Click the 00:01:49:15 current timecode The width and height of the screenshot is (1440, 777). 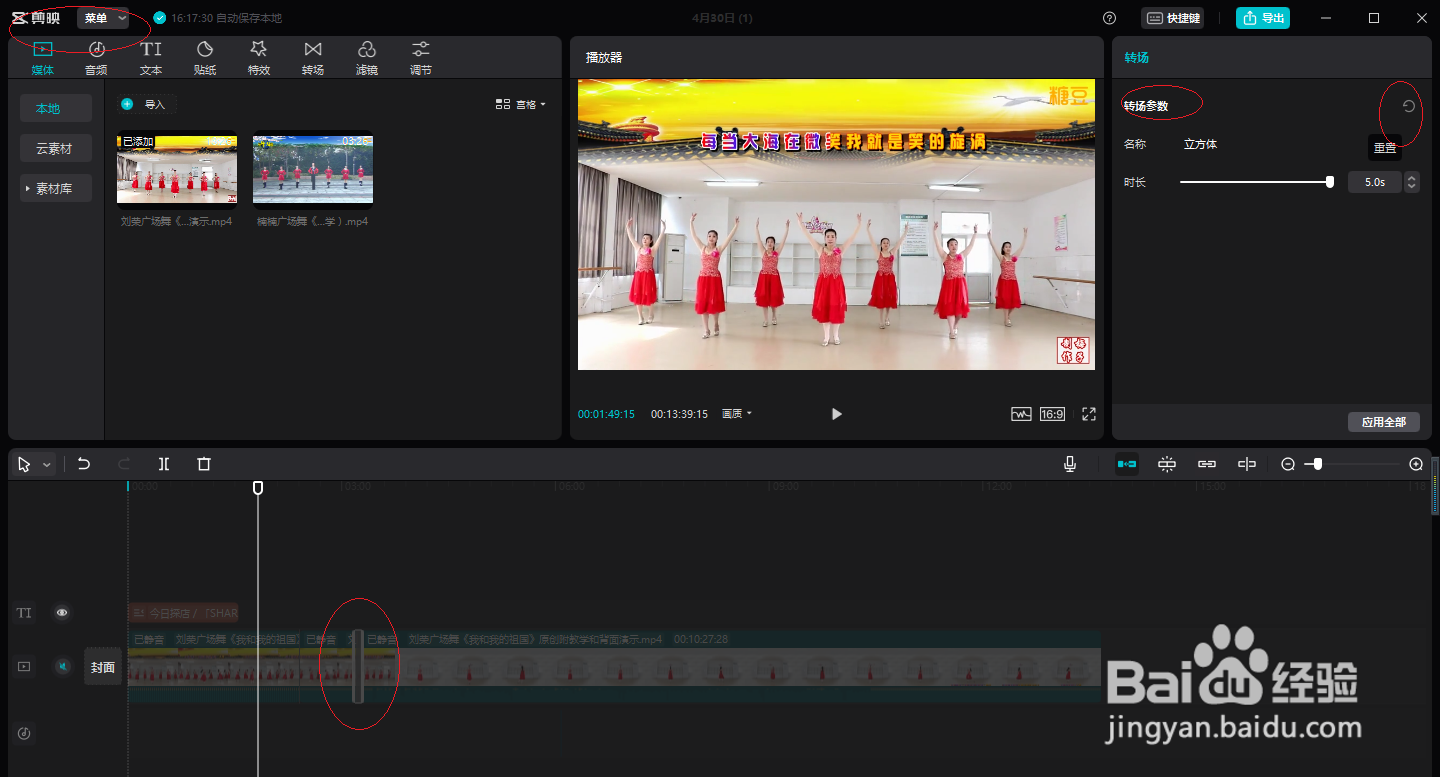point(606,414)
